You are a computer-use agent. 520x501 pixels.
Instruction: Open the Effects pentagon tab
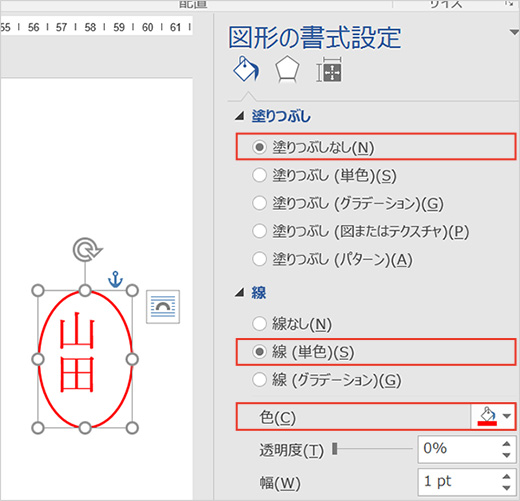click(x=287, y=69)
